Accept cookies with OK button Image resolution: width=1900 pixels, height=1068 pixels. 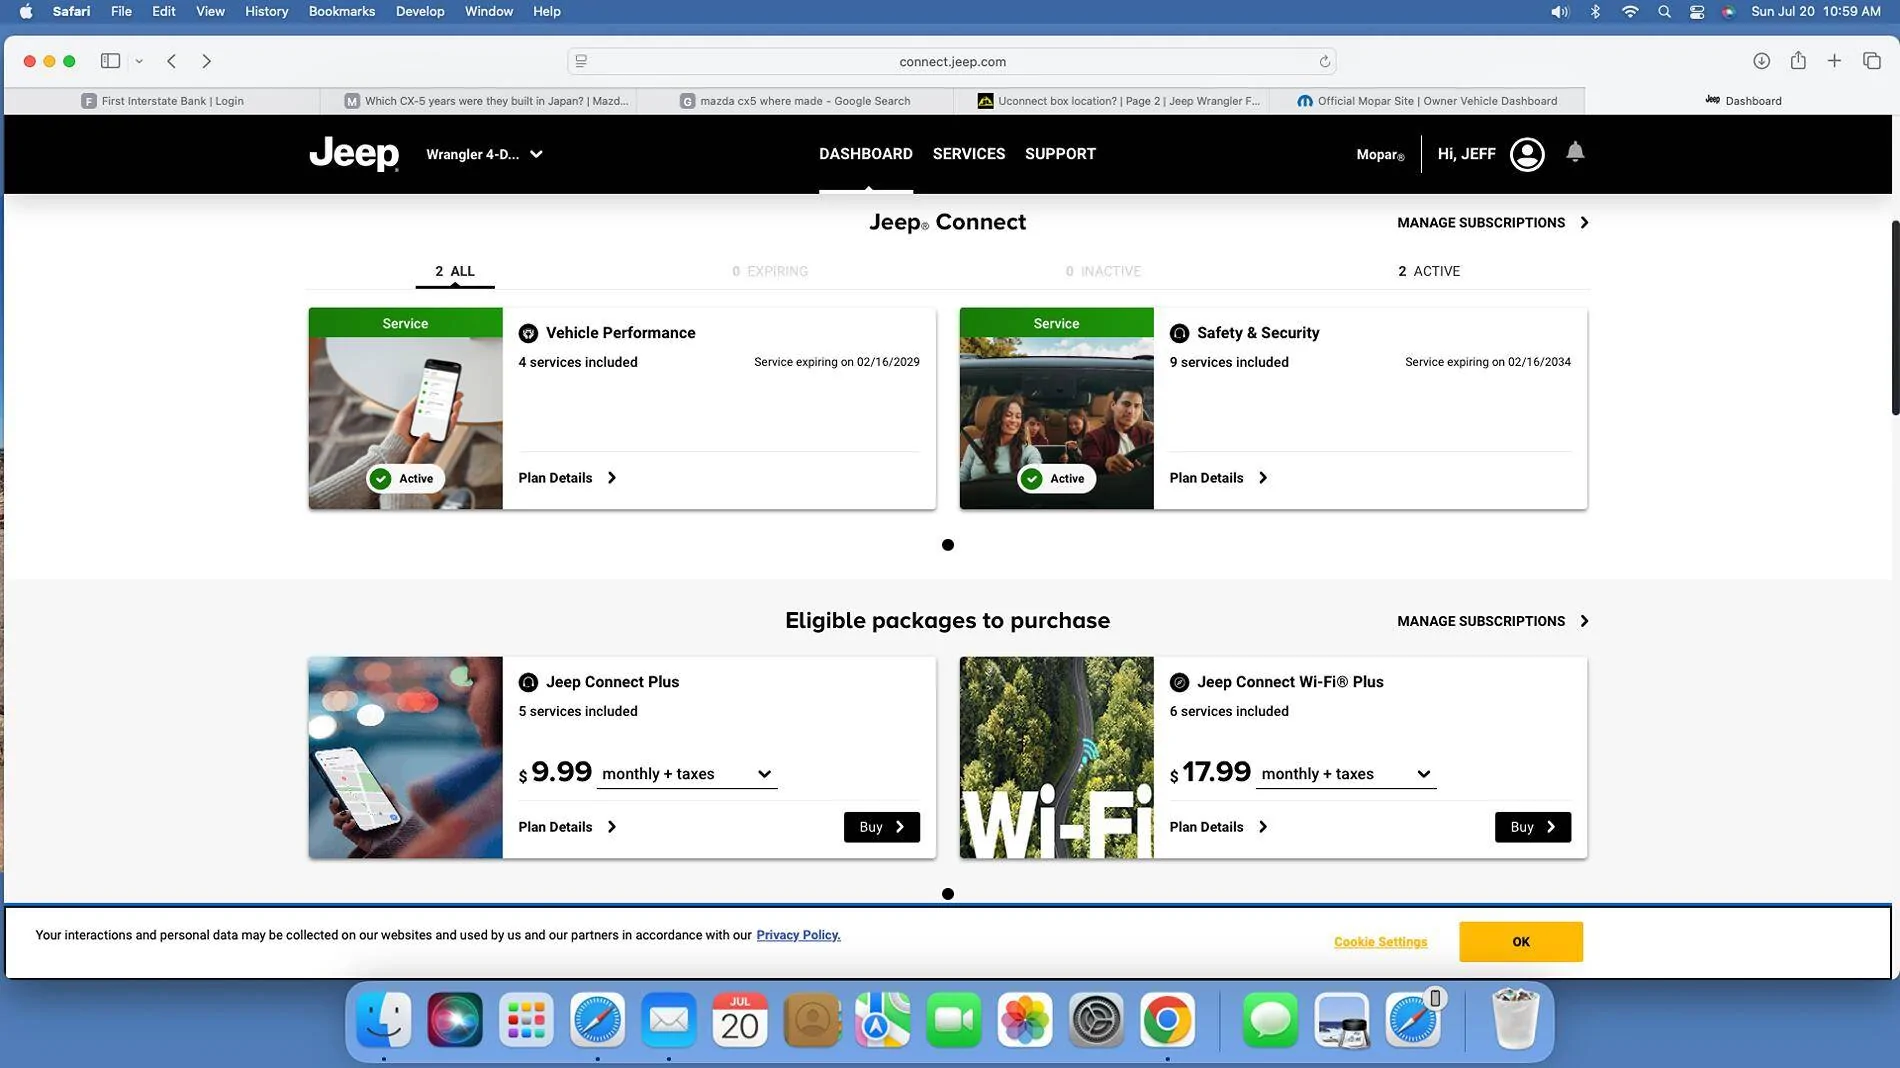coord(1520,942)
